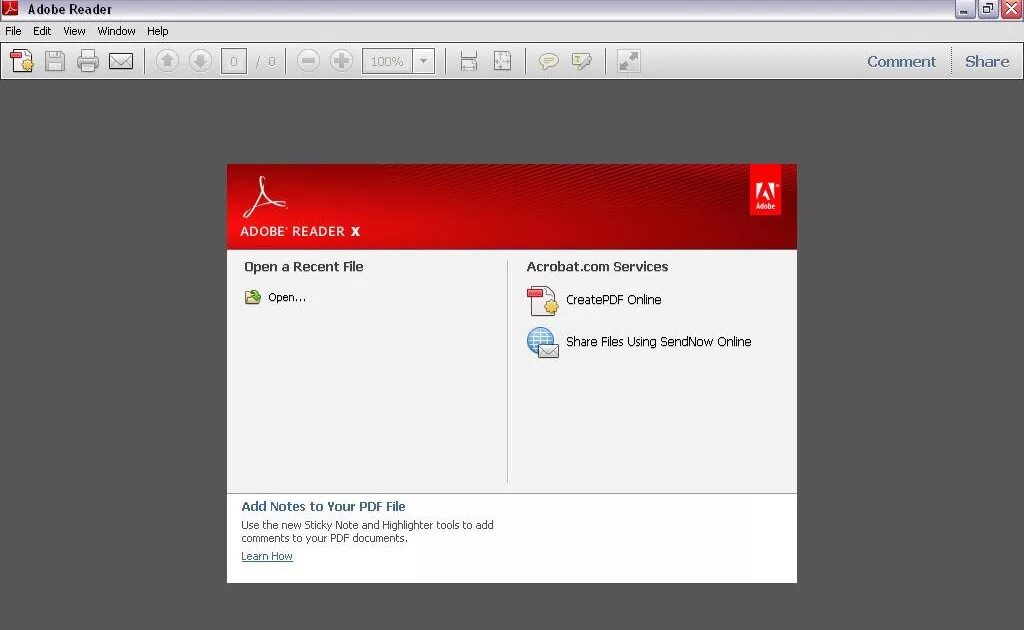Click the Zoom In plus icon

[x=341, y=61]
